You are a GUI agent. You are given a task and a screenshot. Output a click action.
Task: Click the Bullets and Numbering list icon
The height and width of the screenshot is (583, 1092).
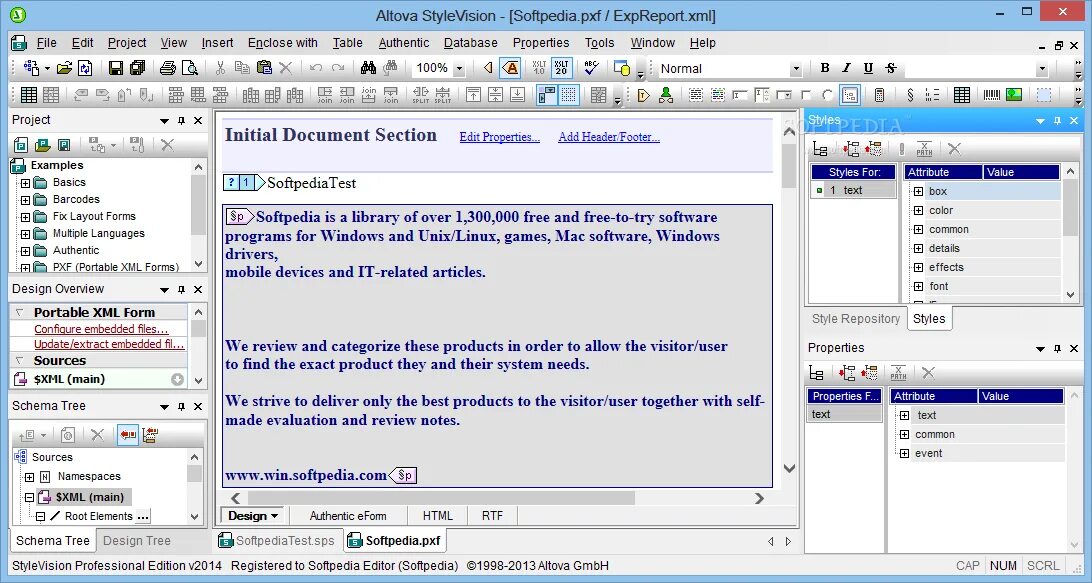[932, 95]
